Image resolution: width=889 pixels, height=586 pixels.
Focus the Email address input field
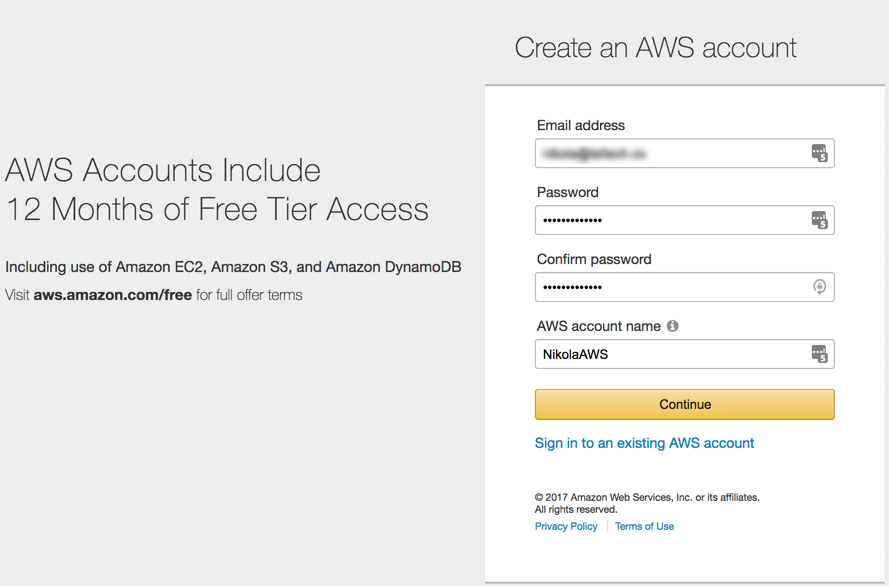click(x=684, y=153)
